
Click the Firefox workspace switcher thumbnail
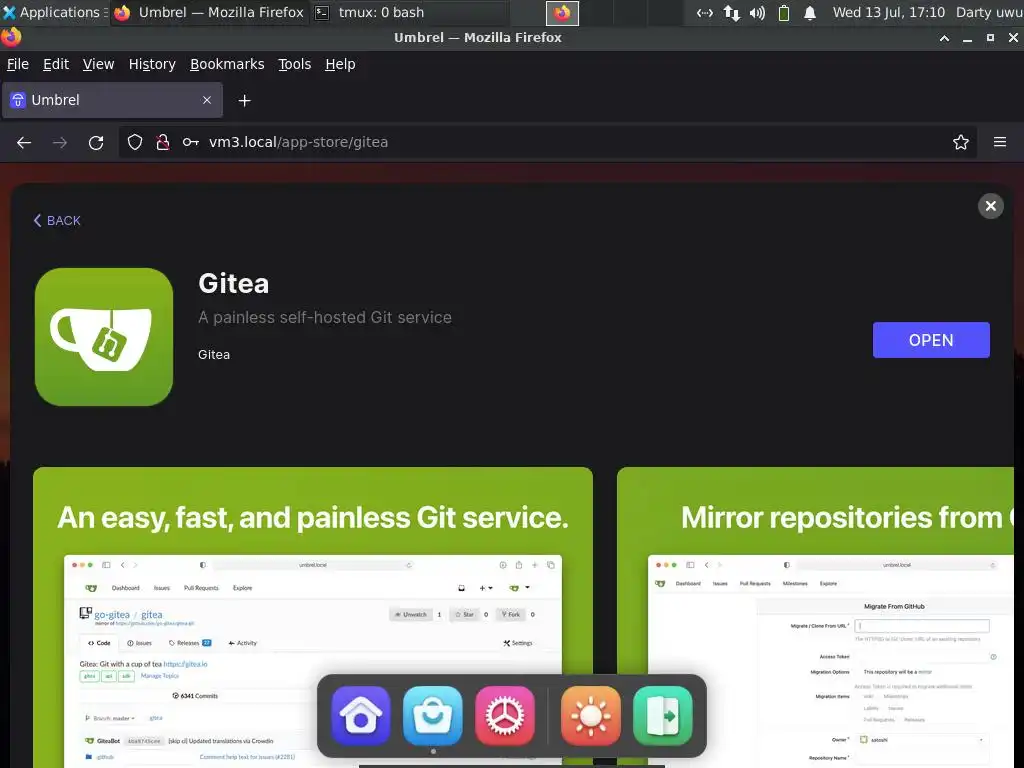pos(562,13)
